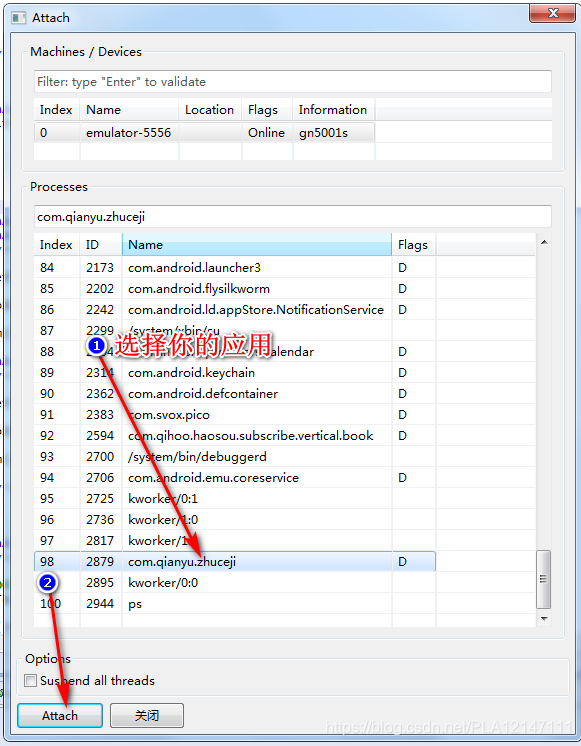Click the devices Information column header
The image size is (581, 746).
(x=334, y=109)
